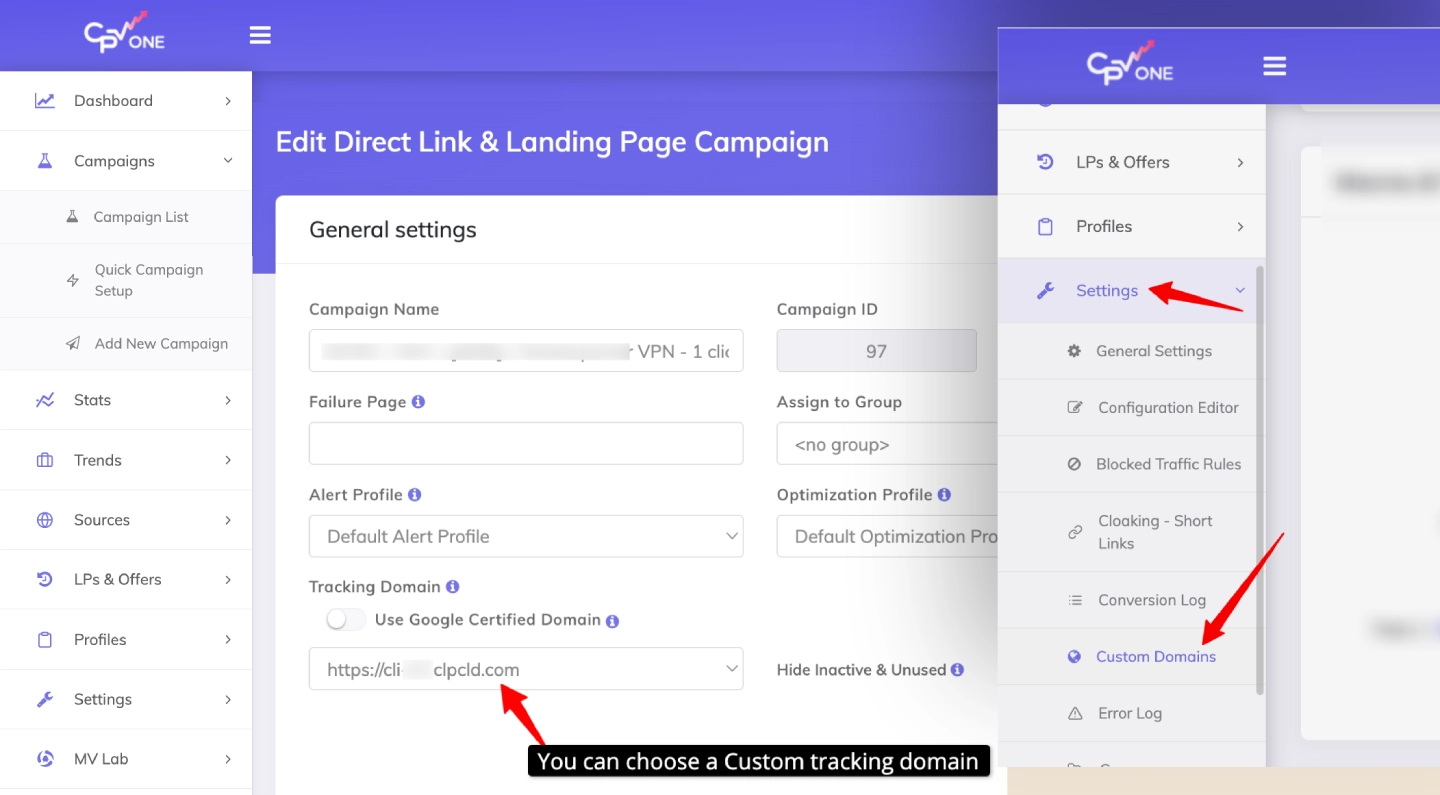The width and height of the screenshot is (1440, 795).
Task: Open the Alert Profile dropdown
Action: click(525, 536)
